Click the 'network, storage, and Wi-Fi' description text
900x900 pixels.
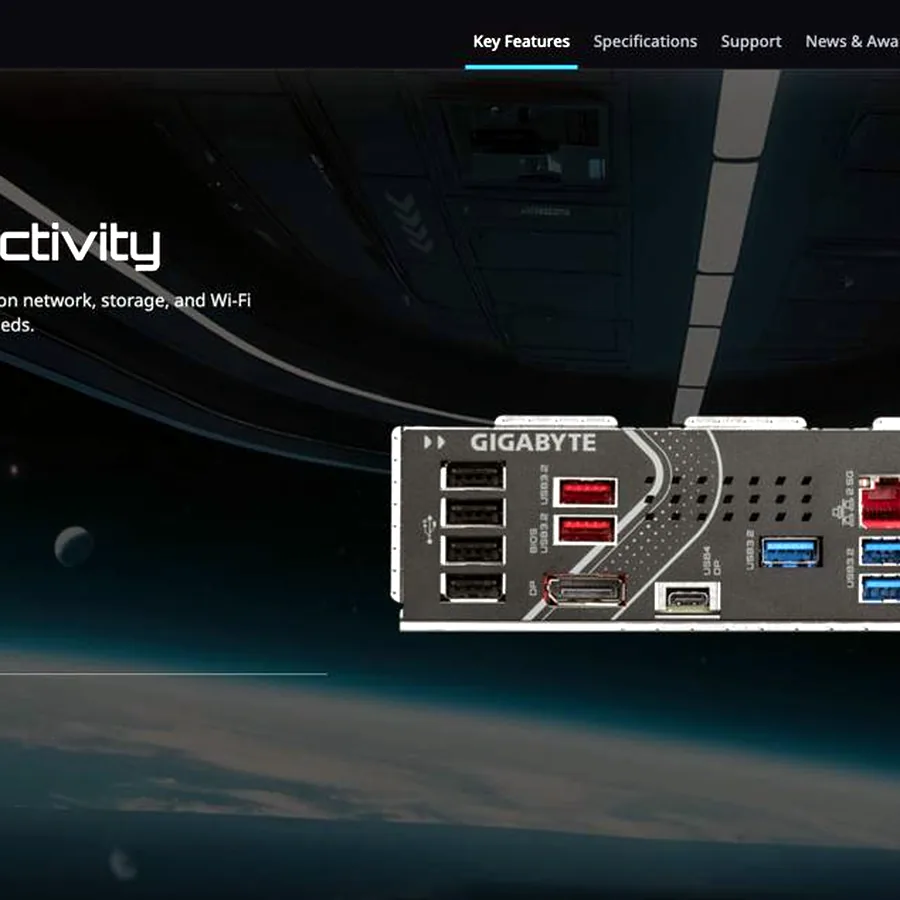(137, 300)
